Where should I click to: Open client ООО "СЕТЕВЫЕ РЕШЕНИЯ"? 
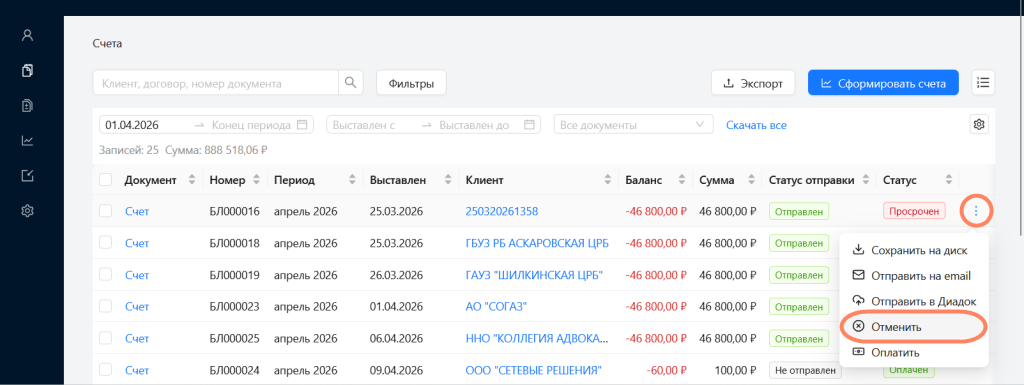pyautogui.click(x=533, y=370)
